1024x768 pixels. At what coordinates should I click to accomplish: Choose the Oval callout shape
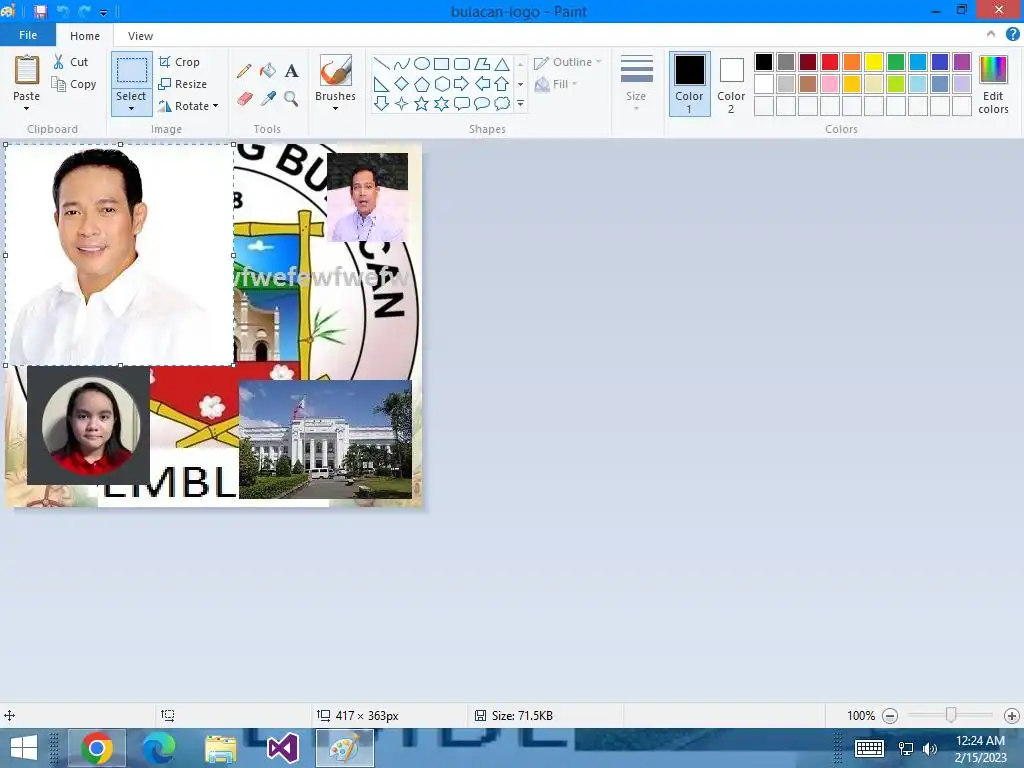pyautogui.click(x=482, y=103)
